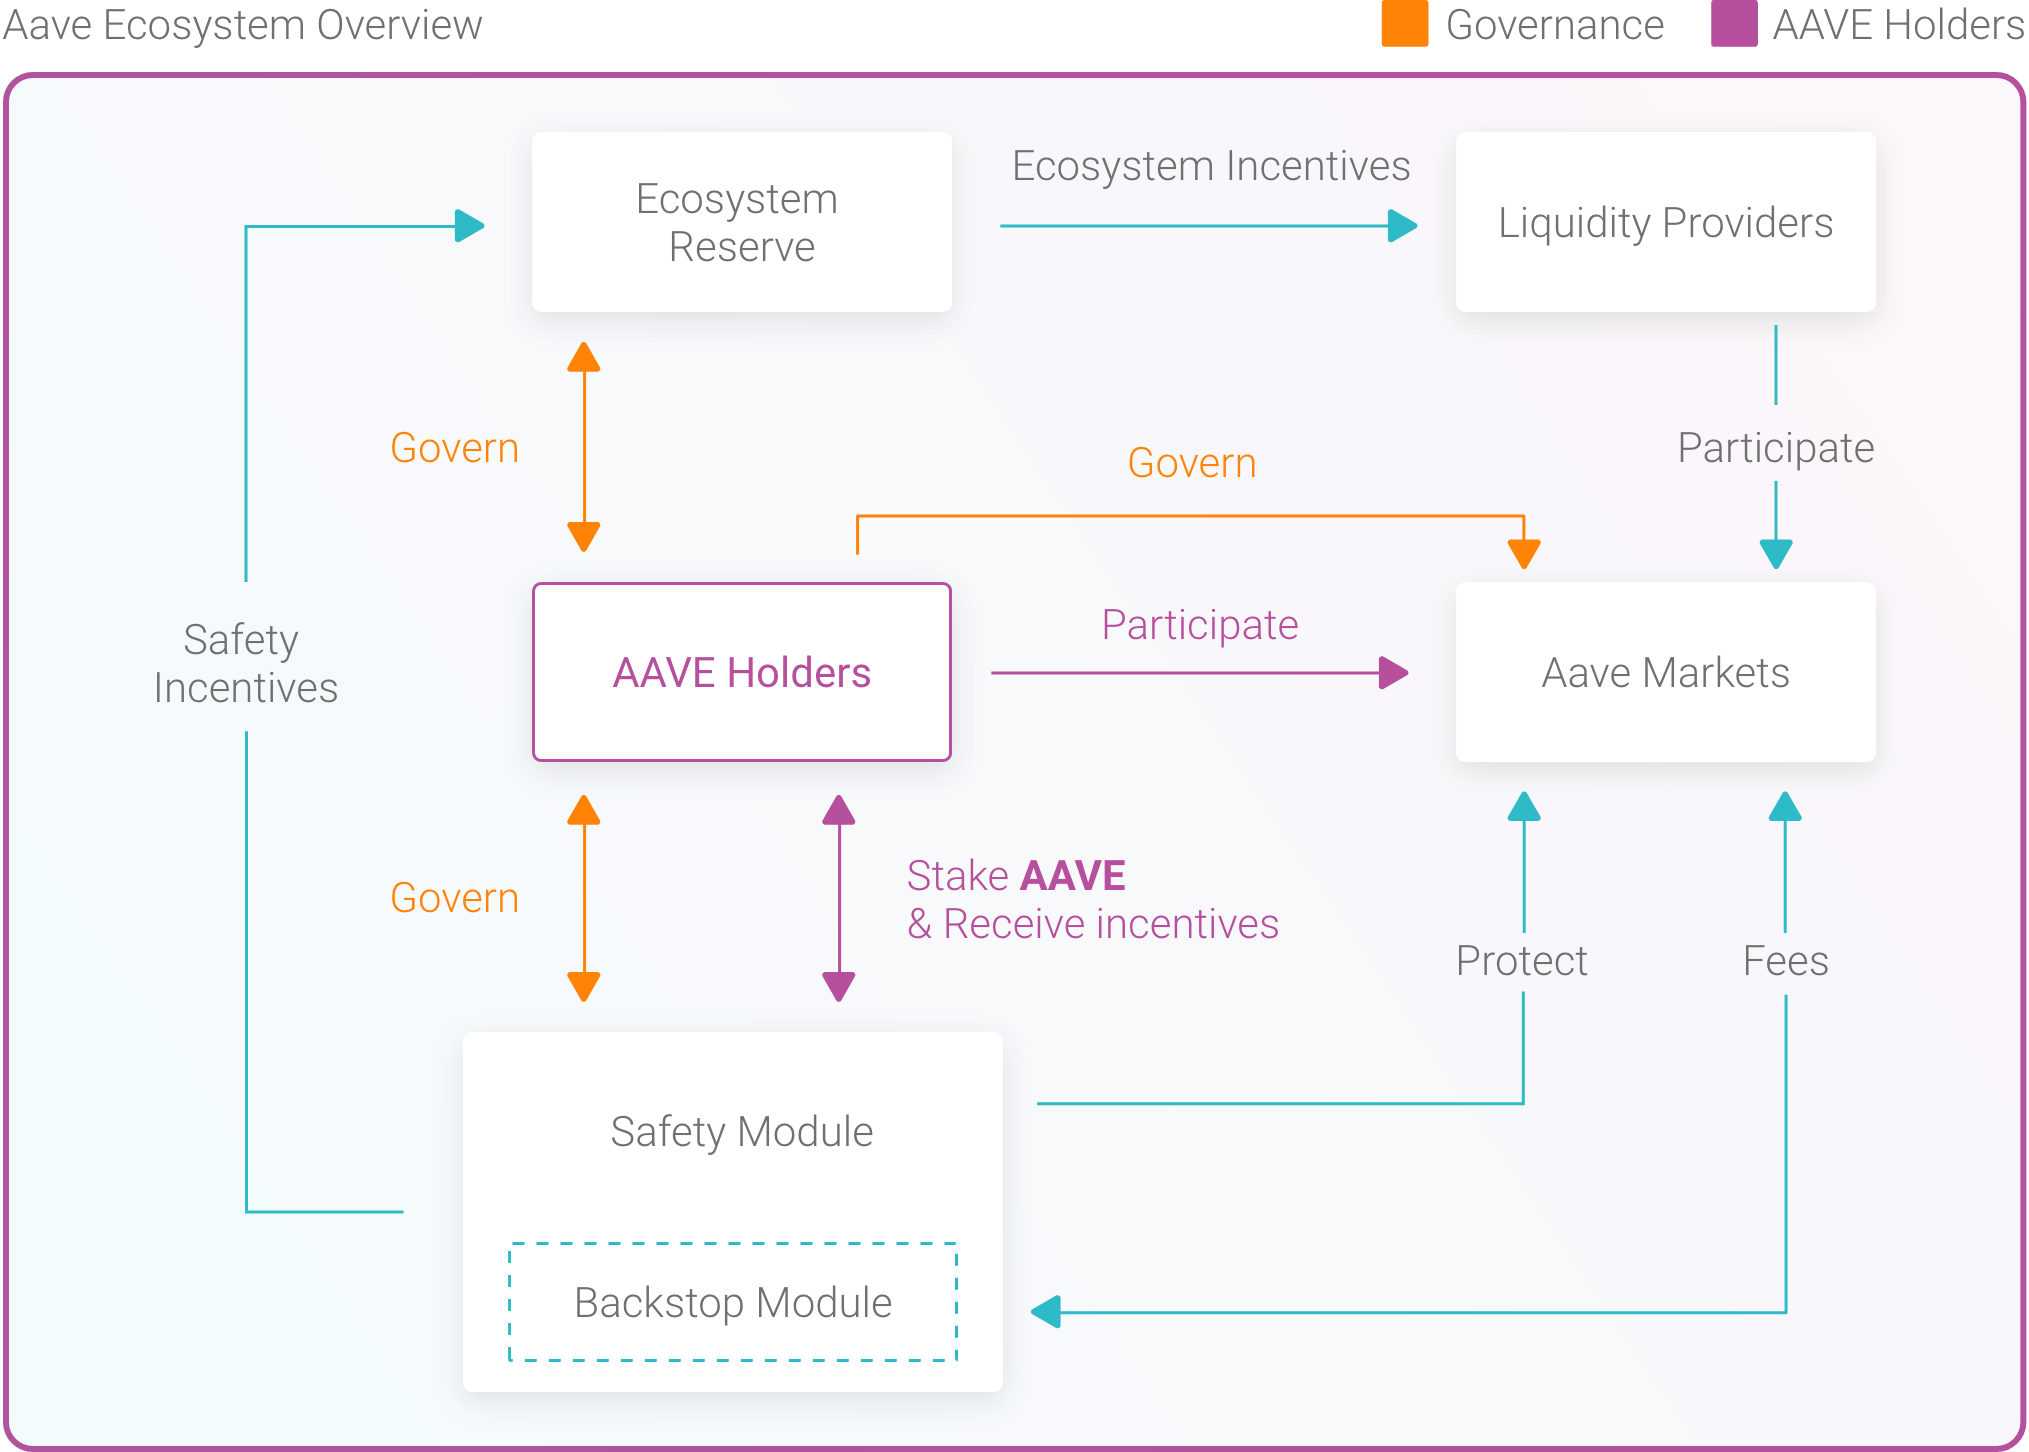
Task: Toggle the Govern arrow to Safety Module
Action: 583,897
